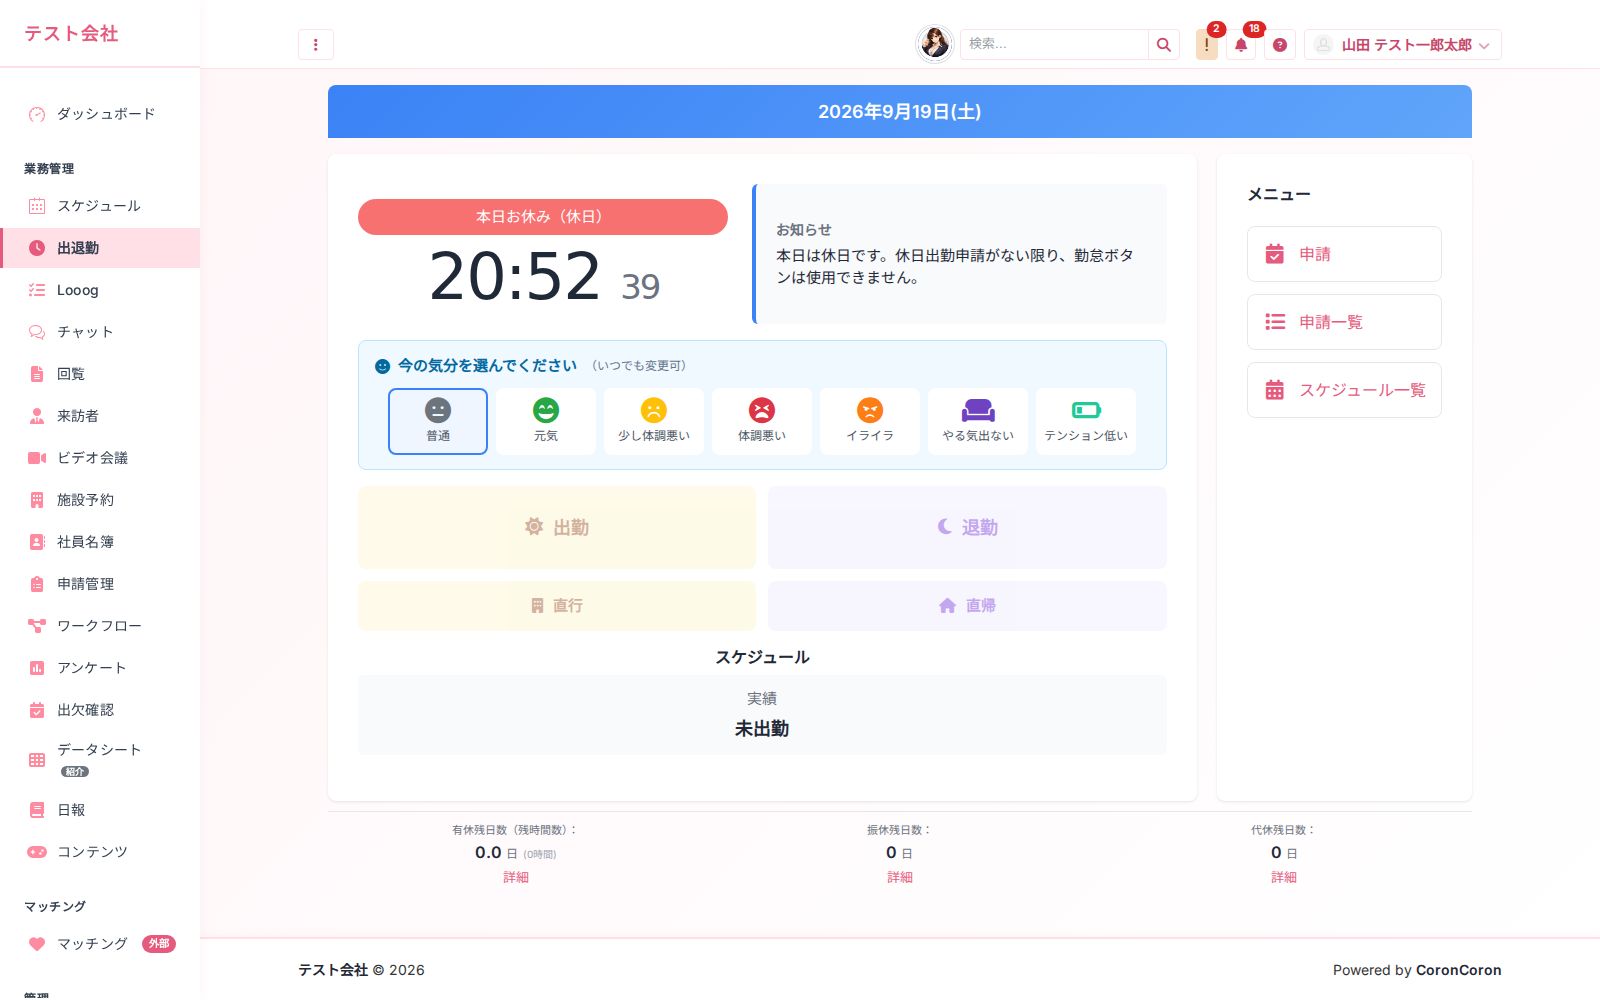Open 申請一覧 in the menu panel
The image size is (1600, 1000).
coord(1344,322)
